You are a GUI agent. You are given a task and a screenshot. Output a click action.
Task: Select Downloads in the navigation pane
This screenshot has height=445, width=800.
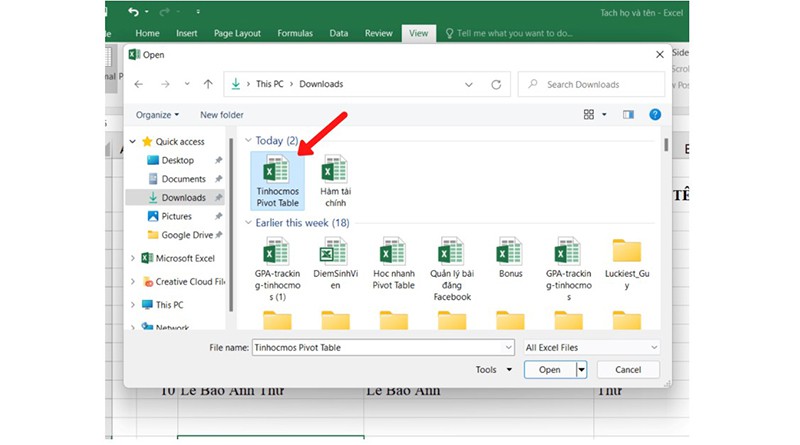coord(175,197)
